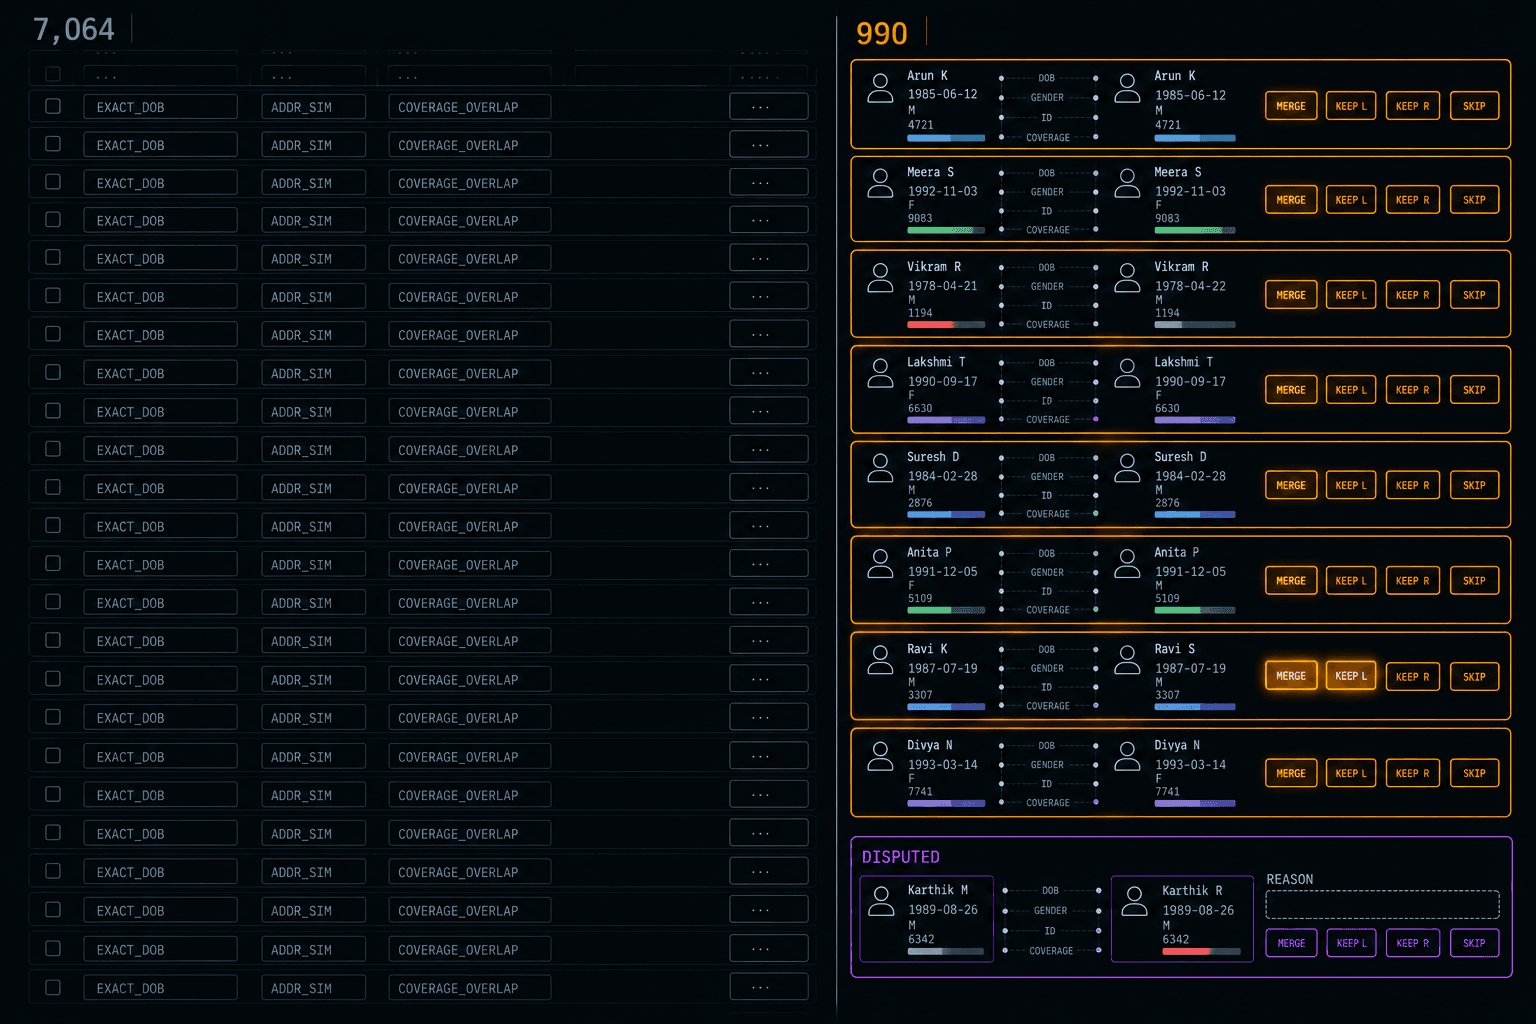Viewport: 1536px width, 1024px height.
Task: Click the DOB label in the Vikram R pair
Action: [1047, 268]
